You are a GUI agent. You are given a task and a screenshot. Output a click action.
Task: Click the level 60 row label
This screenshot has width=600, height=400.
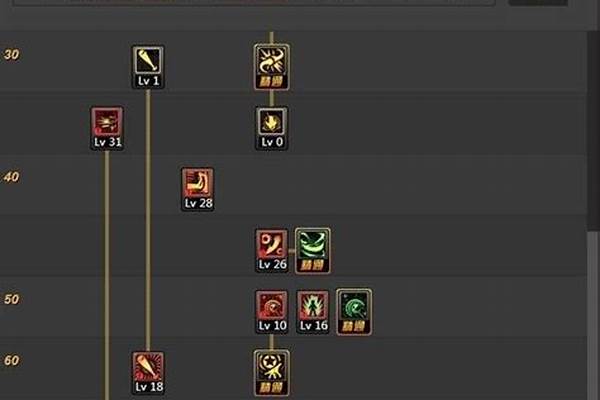(11, 361)
